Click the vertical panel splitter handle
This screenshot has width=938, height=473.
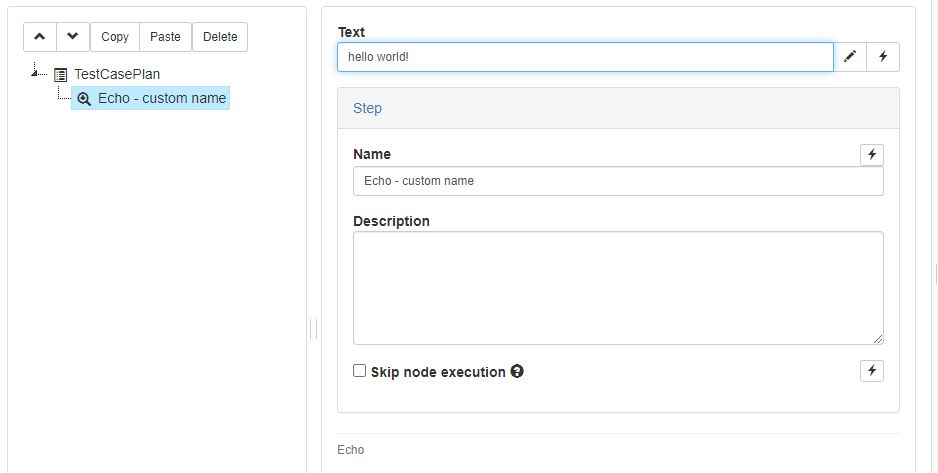click(313, 329)
